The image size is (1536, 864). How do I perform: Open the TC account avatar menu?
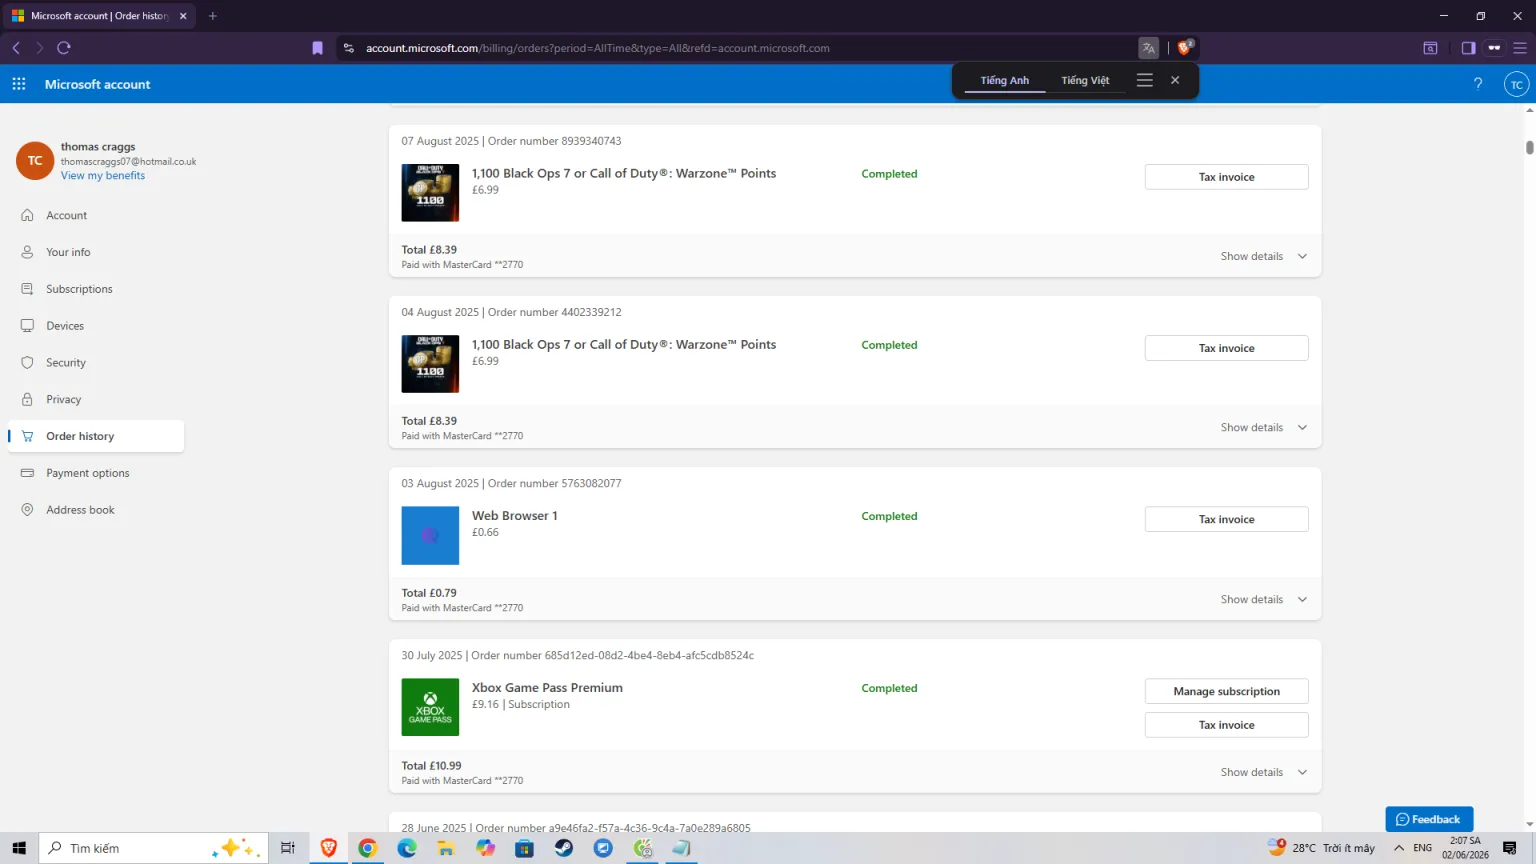(1517, 84)
